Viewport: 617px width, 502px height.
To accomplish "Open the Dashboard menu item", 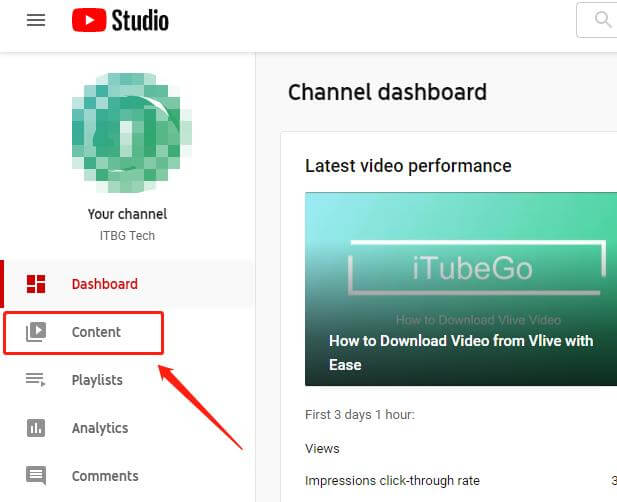I will click(127, 284).
